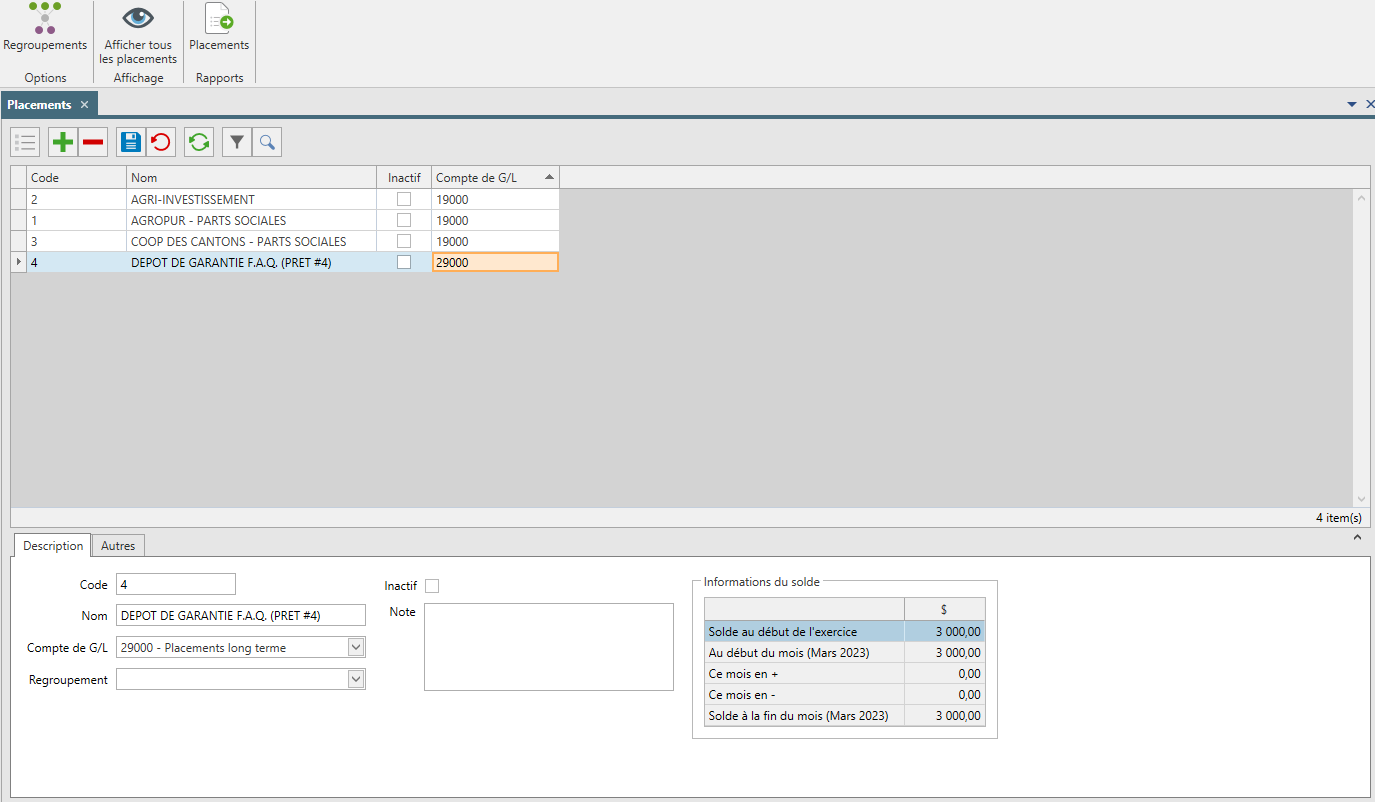Click the grid's vertical scrollbar down arrow
The image size is (1375, 802).
point(1361,499)
